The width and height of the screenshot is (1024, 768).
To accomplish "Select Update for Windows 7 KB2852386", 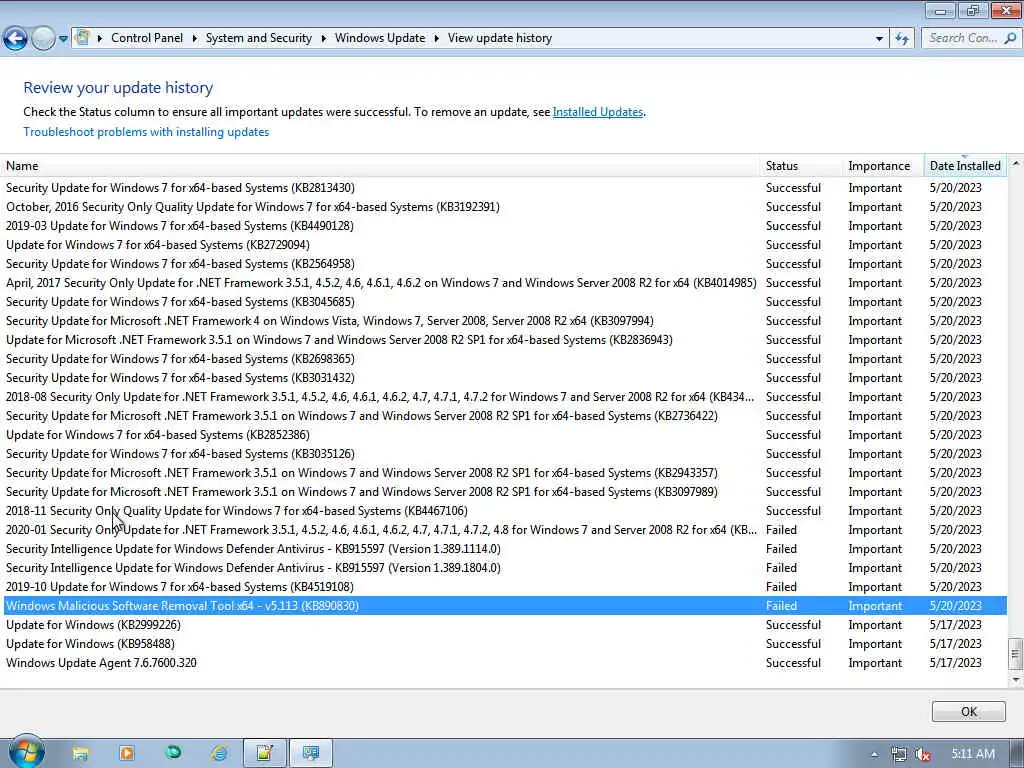I will pyautogui.click(x=505, y=434).
